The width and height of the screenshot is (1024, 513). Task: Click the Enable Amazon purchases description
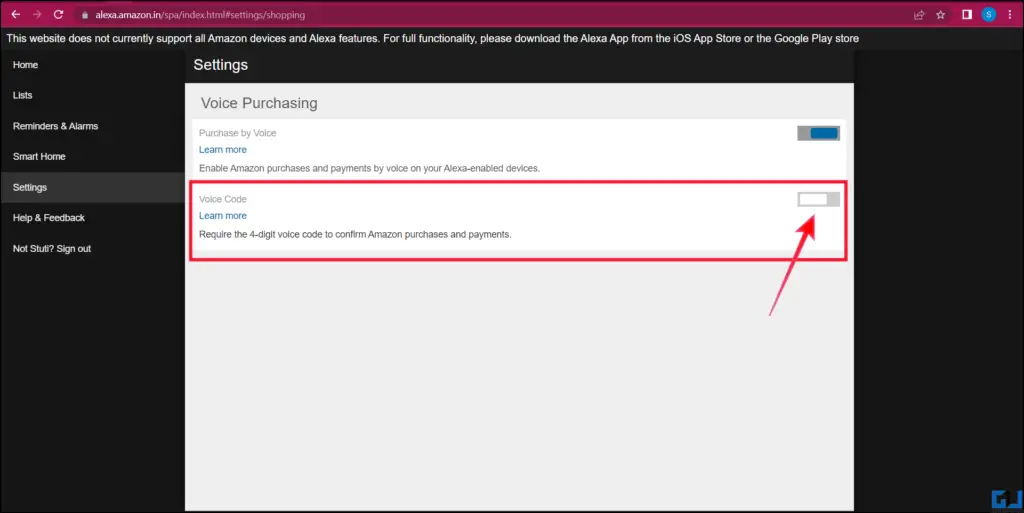coord(370,168)
